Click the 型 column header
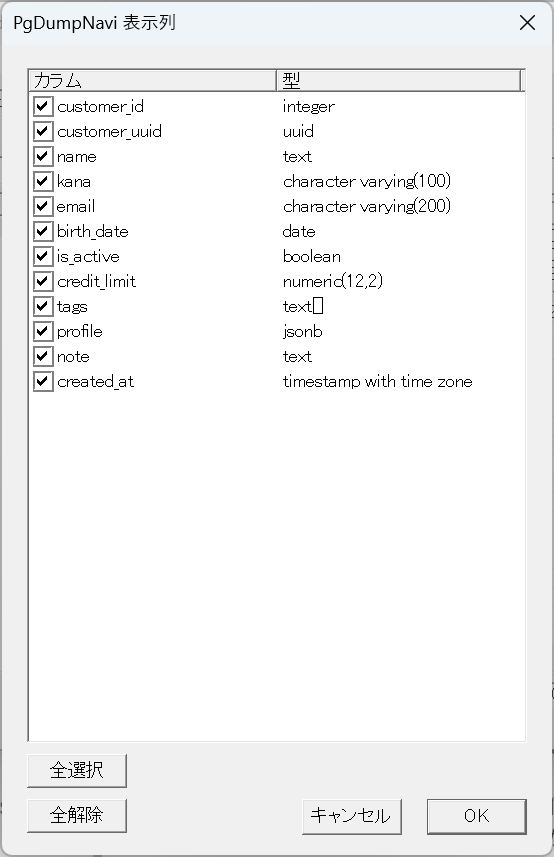Viewport: 554px width, 857px height. point(399,80)
